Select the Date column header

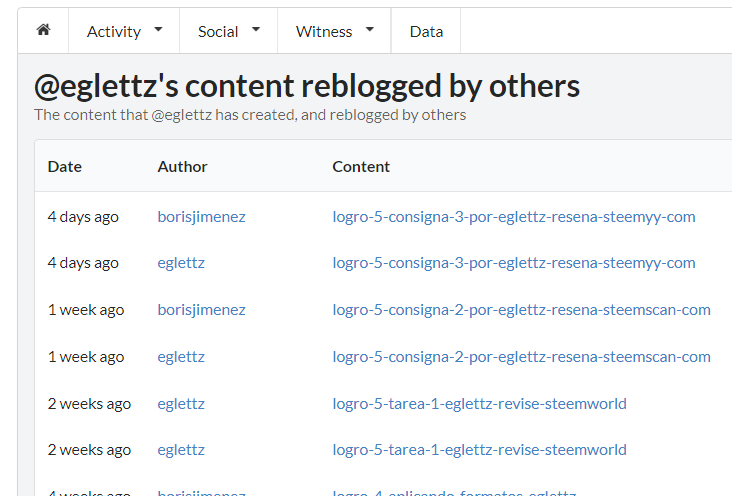pos(64,167)
